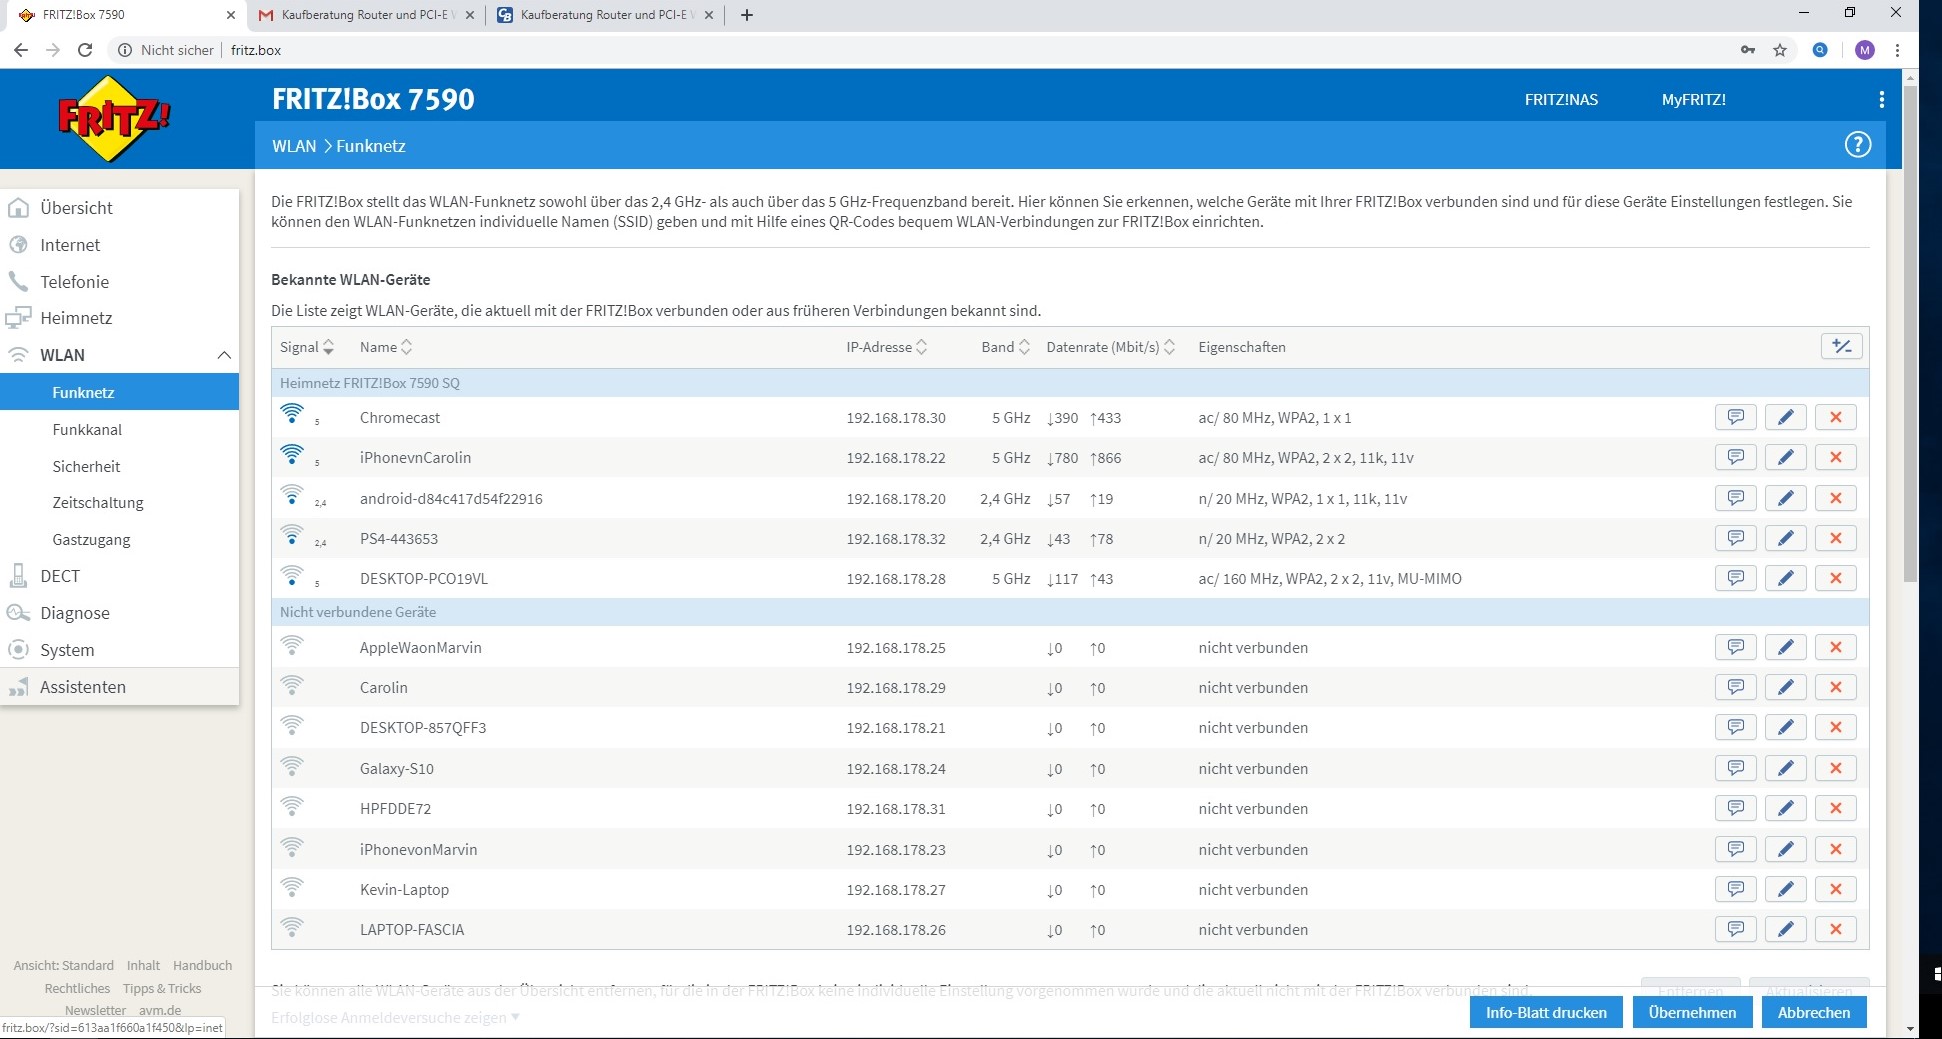1942x1039 pixels.
Task: Edit the iPhonevonMarvin device
Action: pos(1785,850)
